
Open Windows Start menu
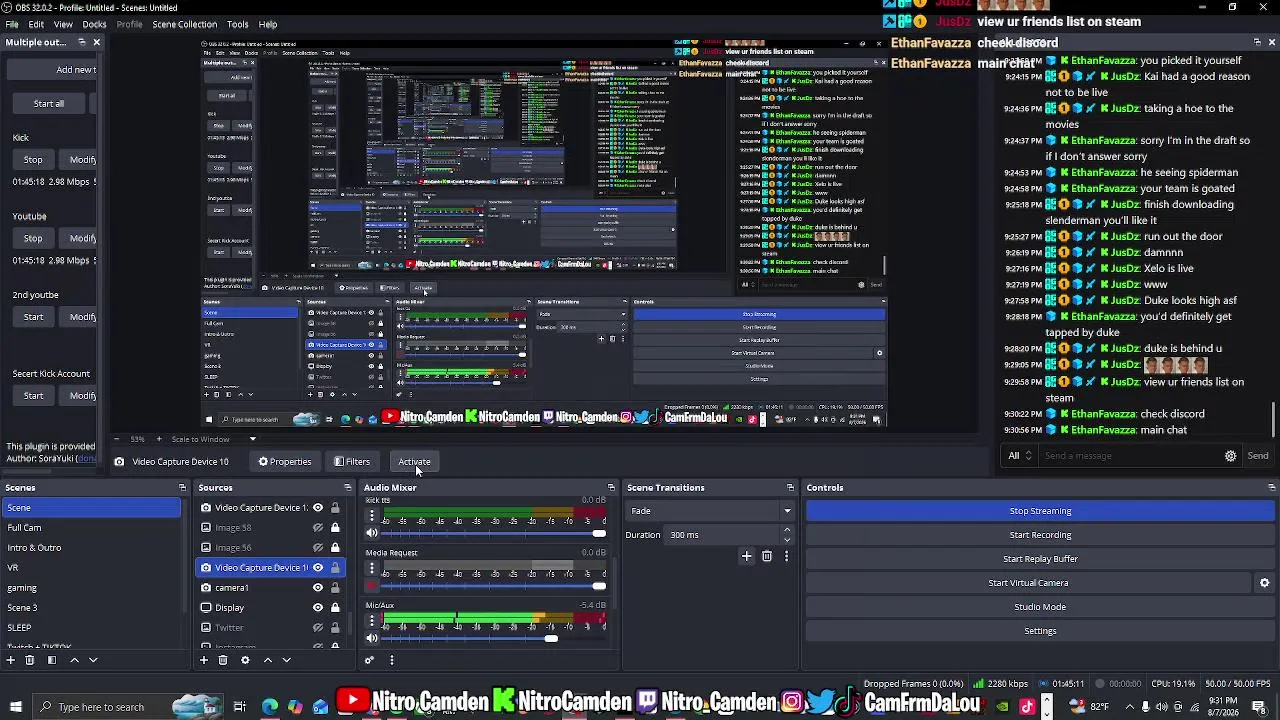tap(15, 707)
